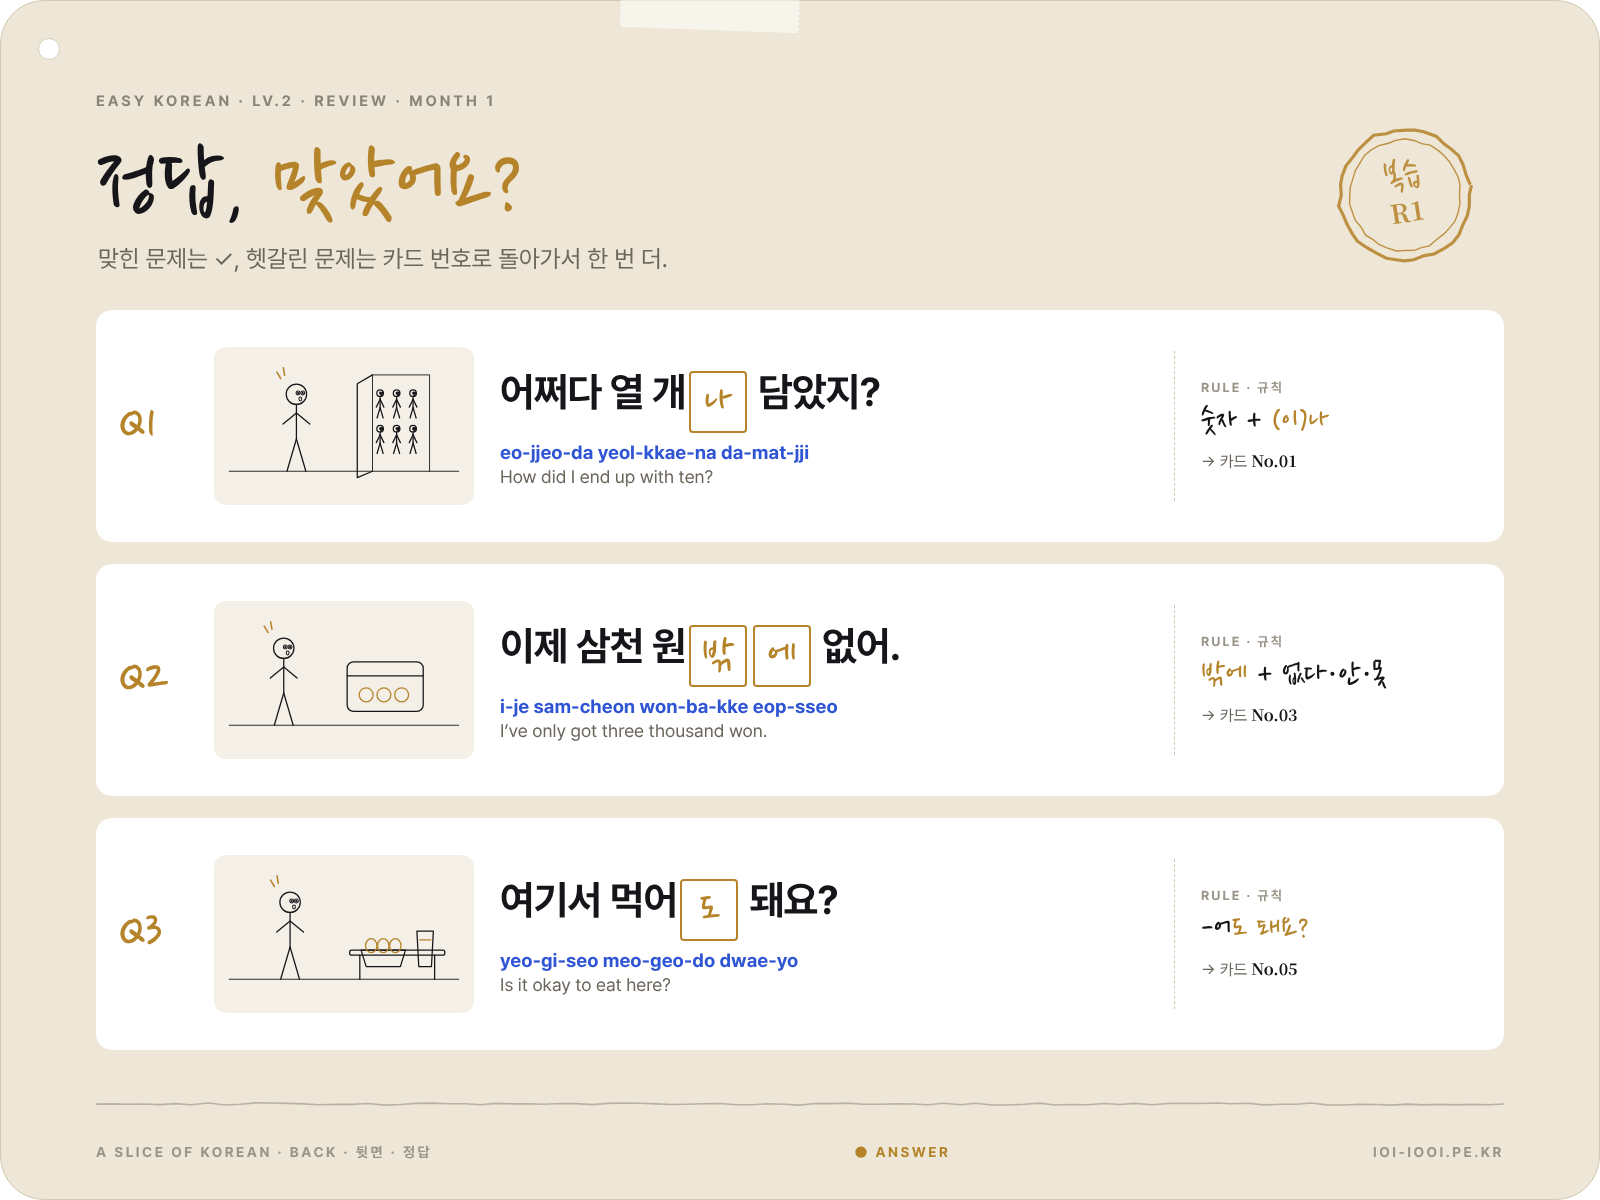Screen dimensions: 1600x1200
Task: Click the Q3 label
Action: click(140, 931)
